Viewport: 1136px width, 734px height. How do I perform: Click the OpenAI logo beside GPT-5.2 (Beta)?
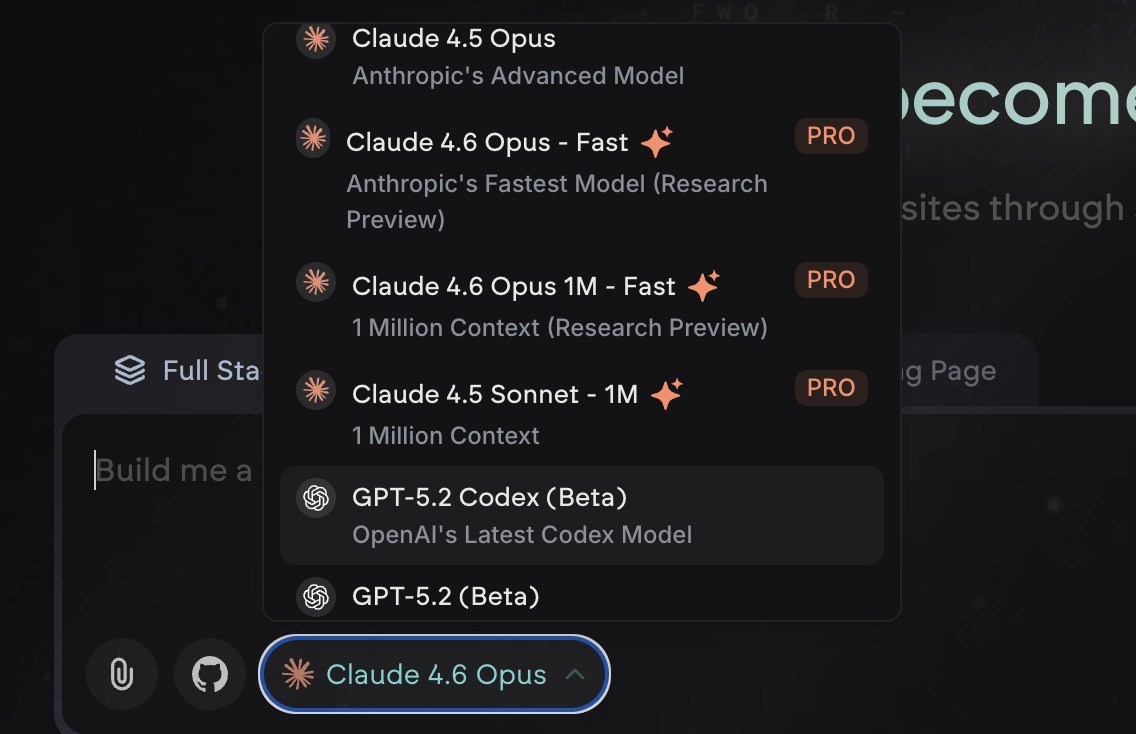point(316,597)
